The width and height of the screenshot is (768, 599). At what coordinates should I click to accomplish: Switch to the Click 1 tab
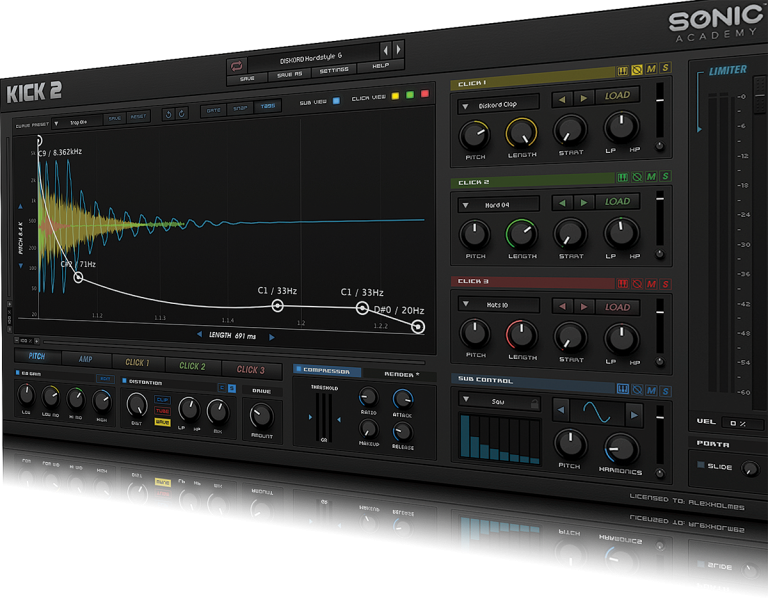coord(138,362)
